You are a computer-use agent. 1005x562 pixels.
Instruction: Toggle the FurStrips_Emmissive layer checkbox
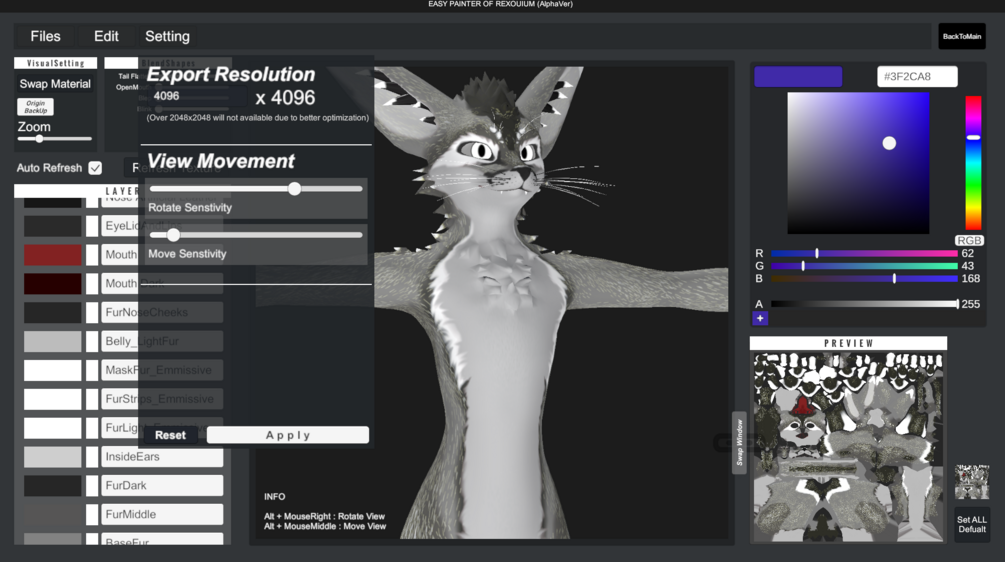coord(92,399)
